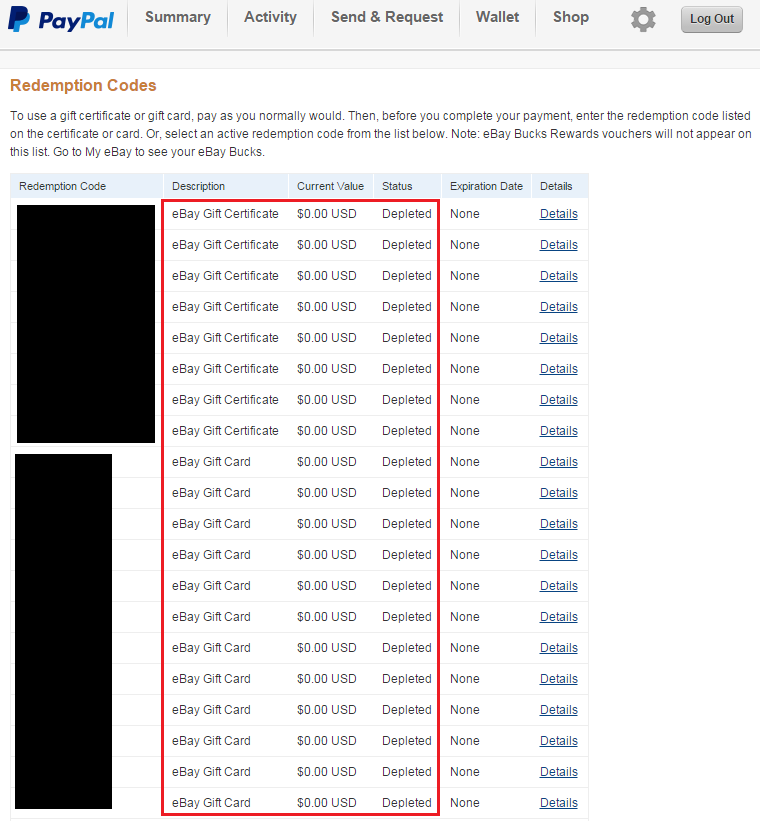Open Details for the seventh eBay Gift Certificate
The height and width of the screenshot is (825, 760).
pos(558,400)
